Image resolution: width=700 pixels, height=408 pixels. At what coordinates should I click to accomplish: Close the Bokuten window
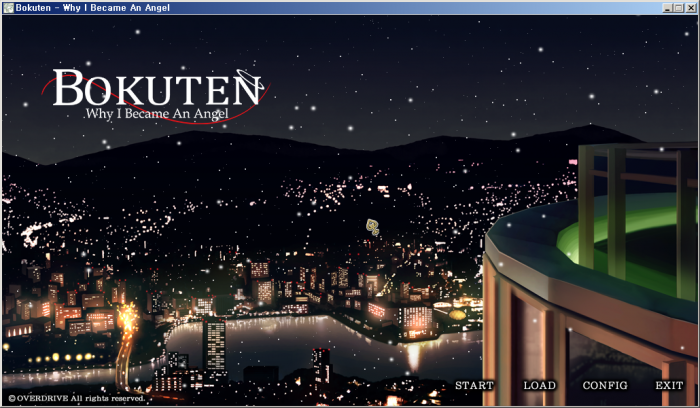pyautogui.click(x=690, y=8)
